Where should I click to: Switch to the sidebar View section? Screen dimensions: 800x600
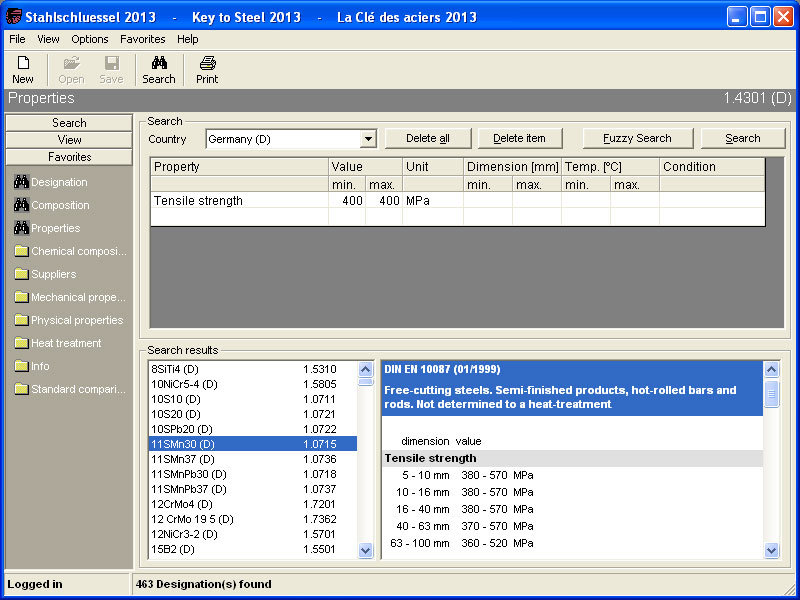pyautogui.click(x=69, y=140)
